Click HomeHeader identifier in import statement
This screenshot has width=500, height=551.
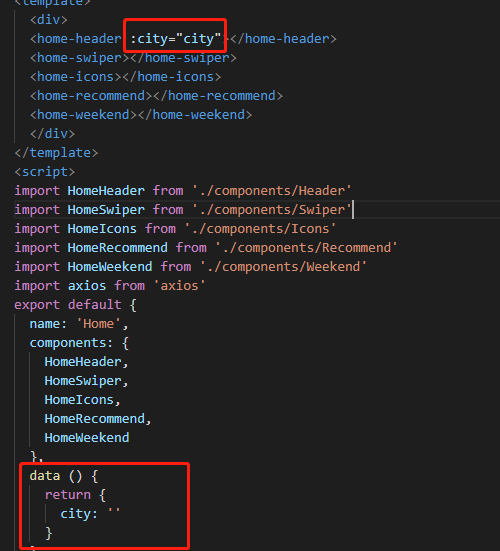pos(106,190)
